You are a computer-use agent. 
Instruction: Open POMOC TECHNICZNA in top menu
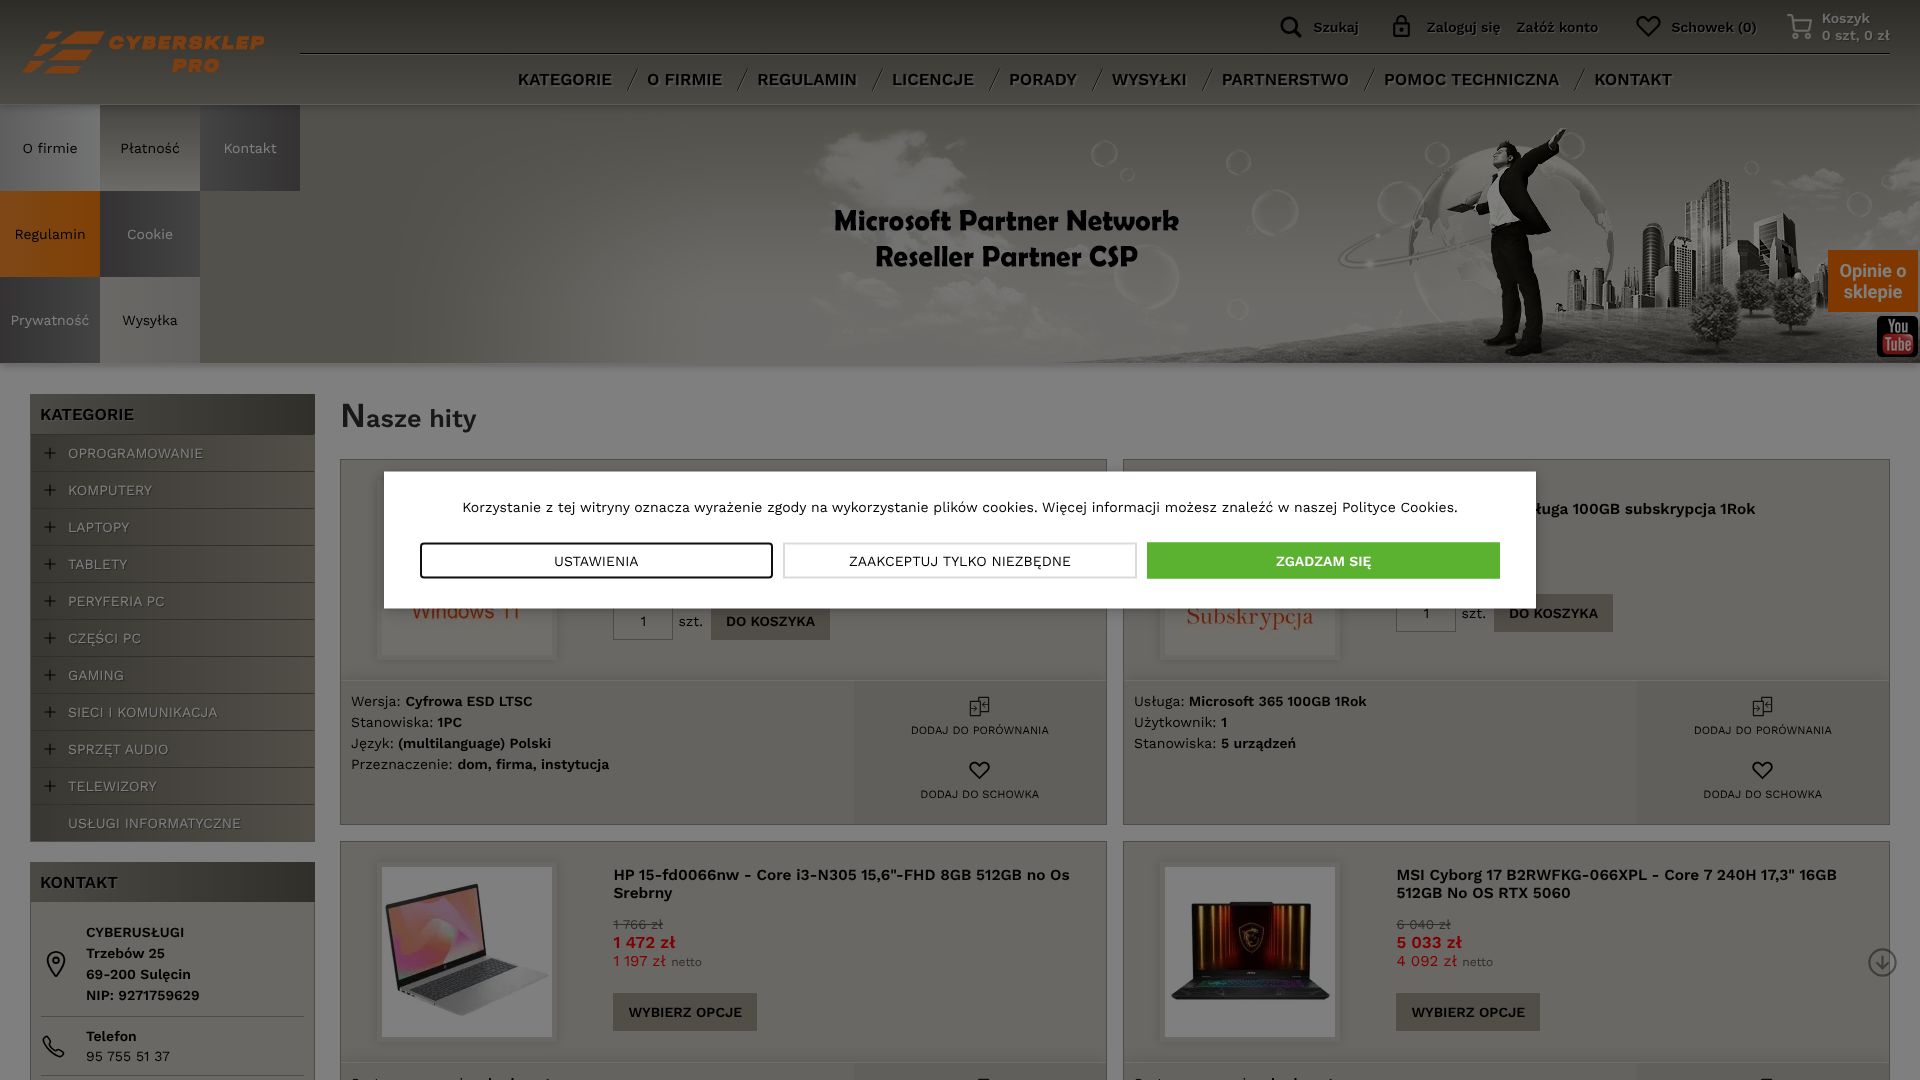1471,80
